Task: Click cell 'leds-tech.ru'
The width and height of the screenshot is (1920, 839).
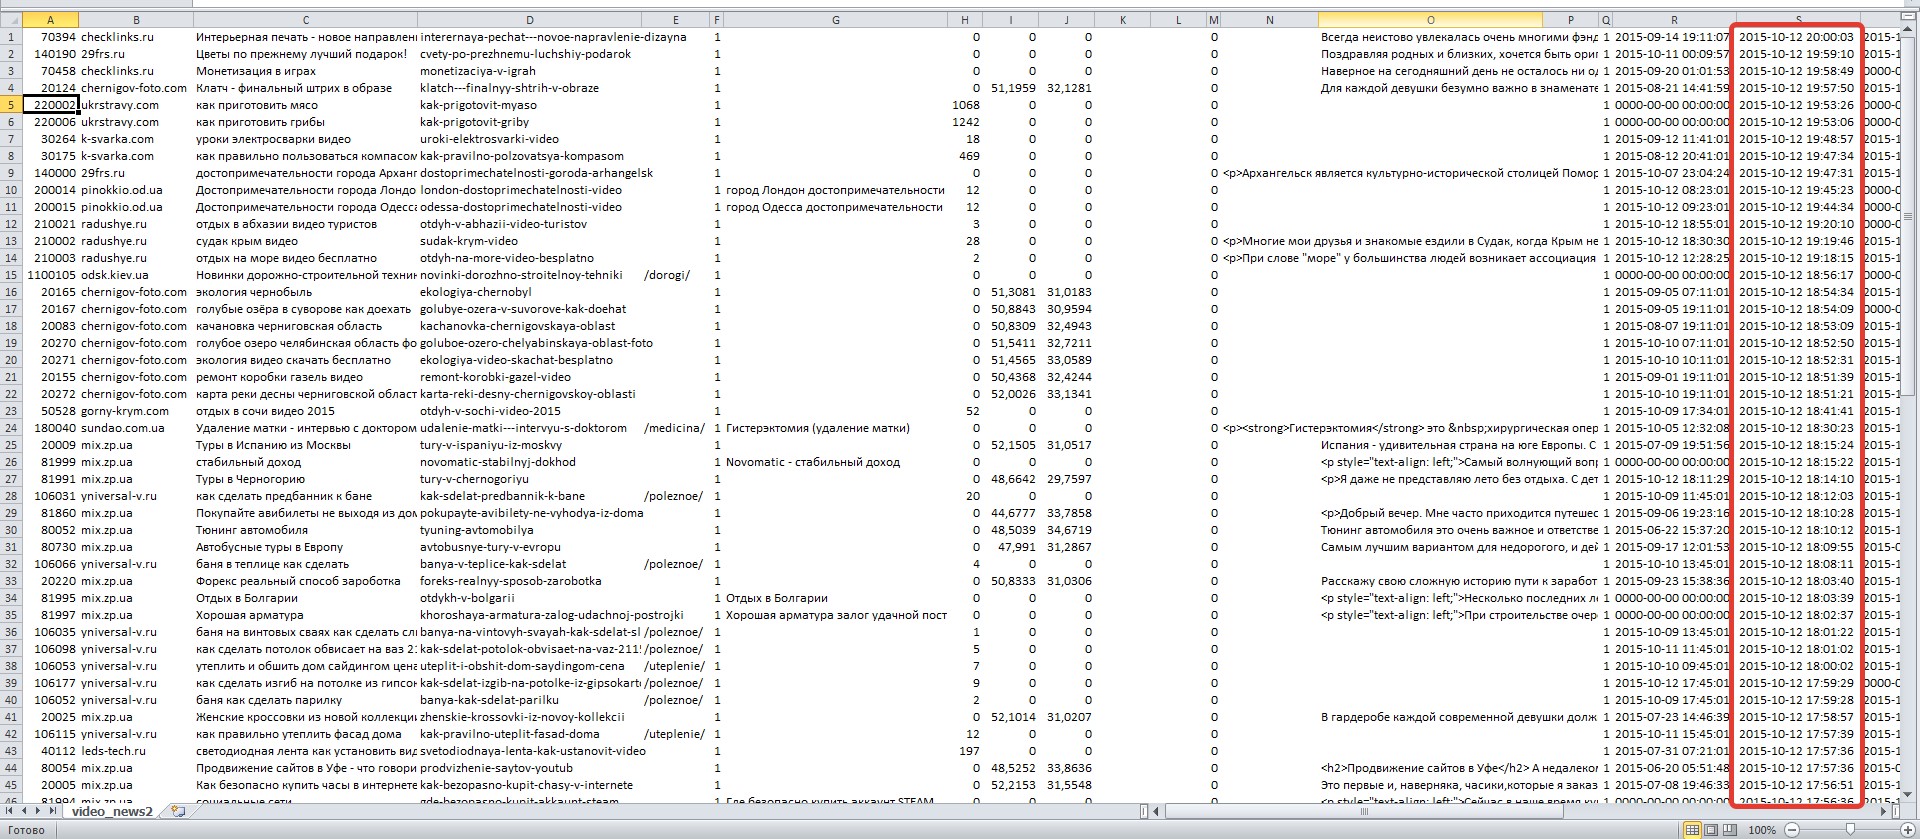Action: point(136,751)
